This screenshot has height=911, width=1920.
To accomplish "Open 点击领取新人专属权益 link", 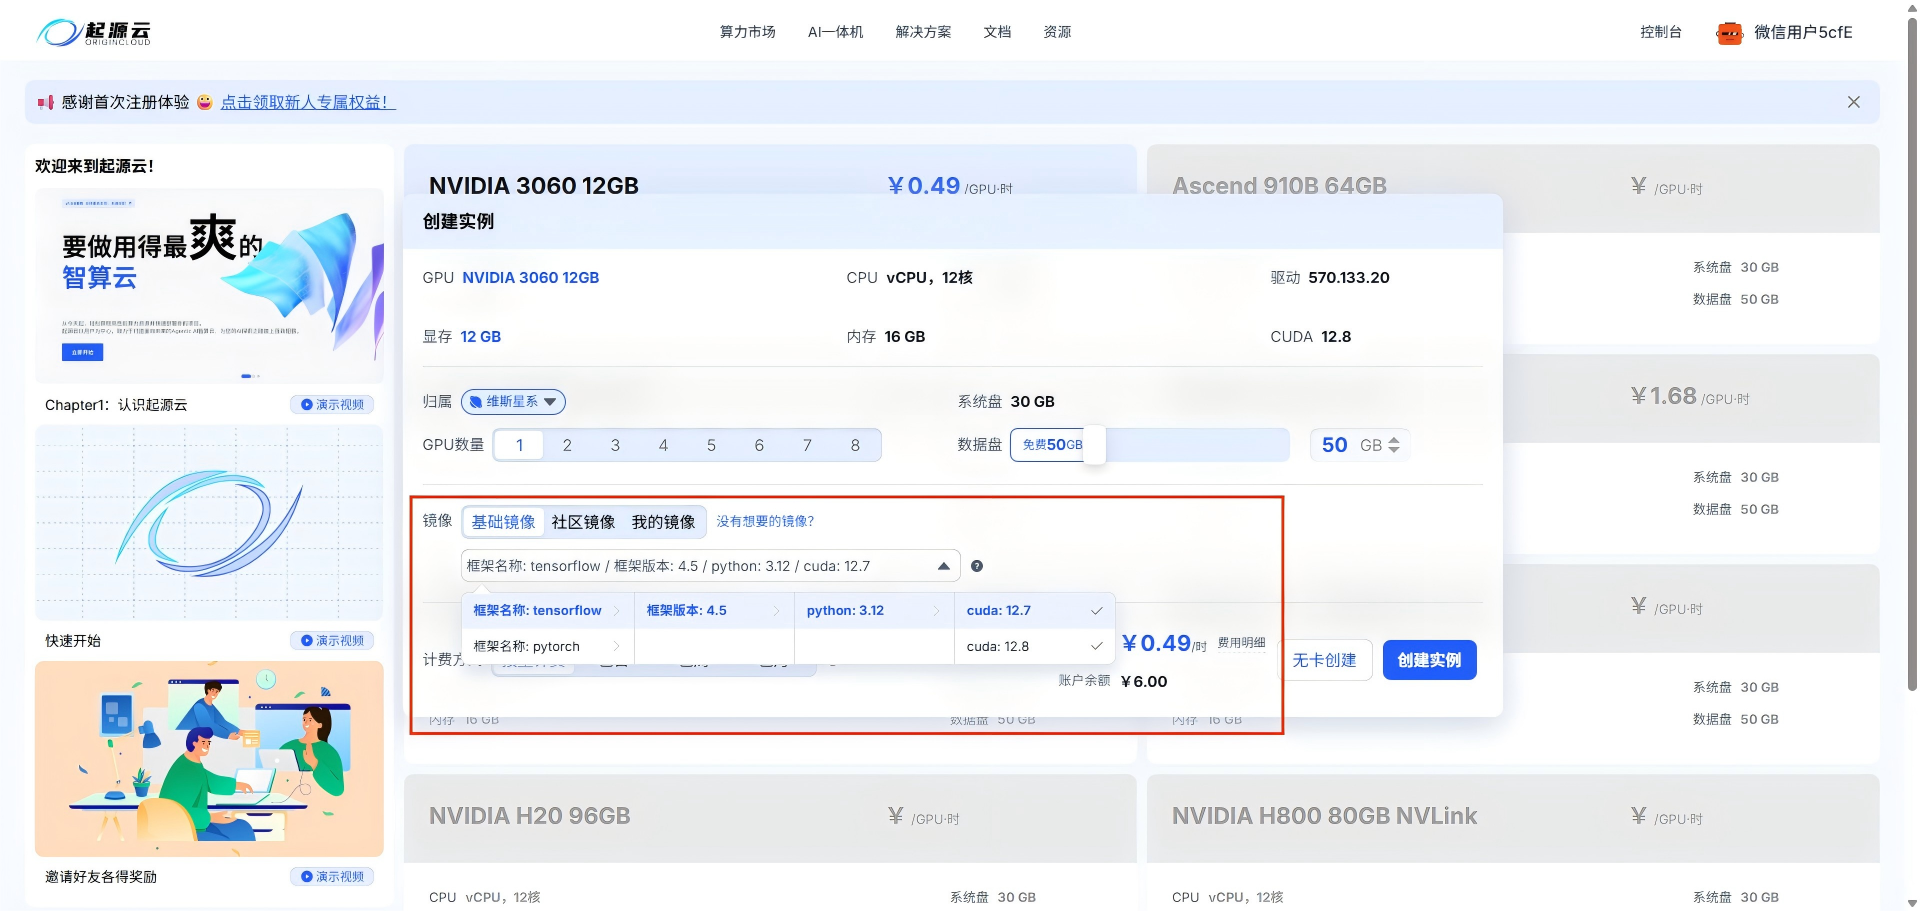I will tap(307, 101).
